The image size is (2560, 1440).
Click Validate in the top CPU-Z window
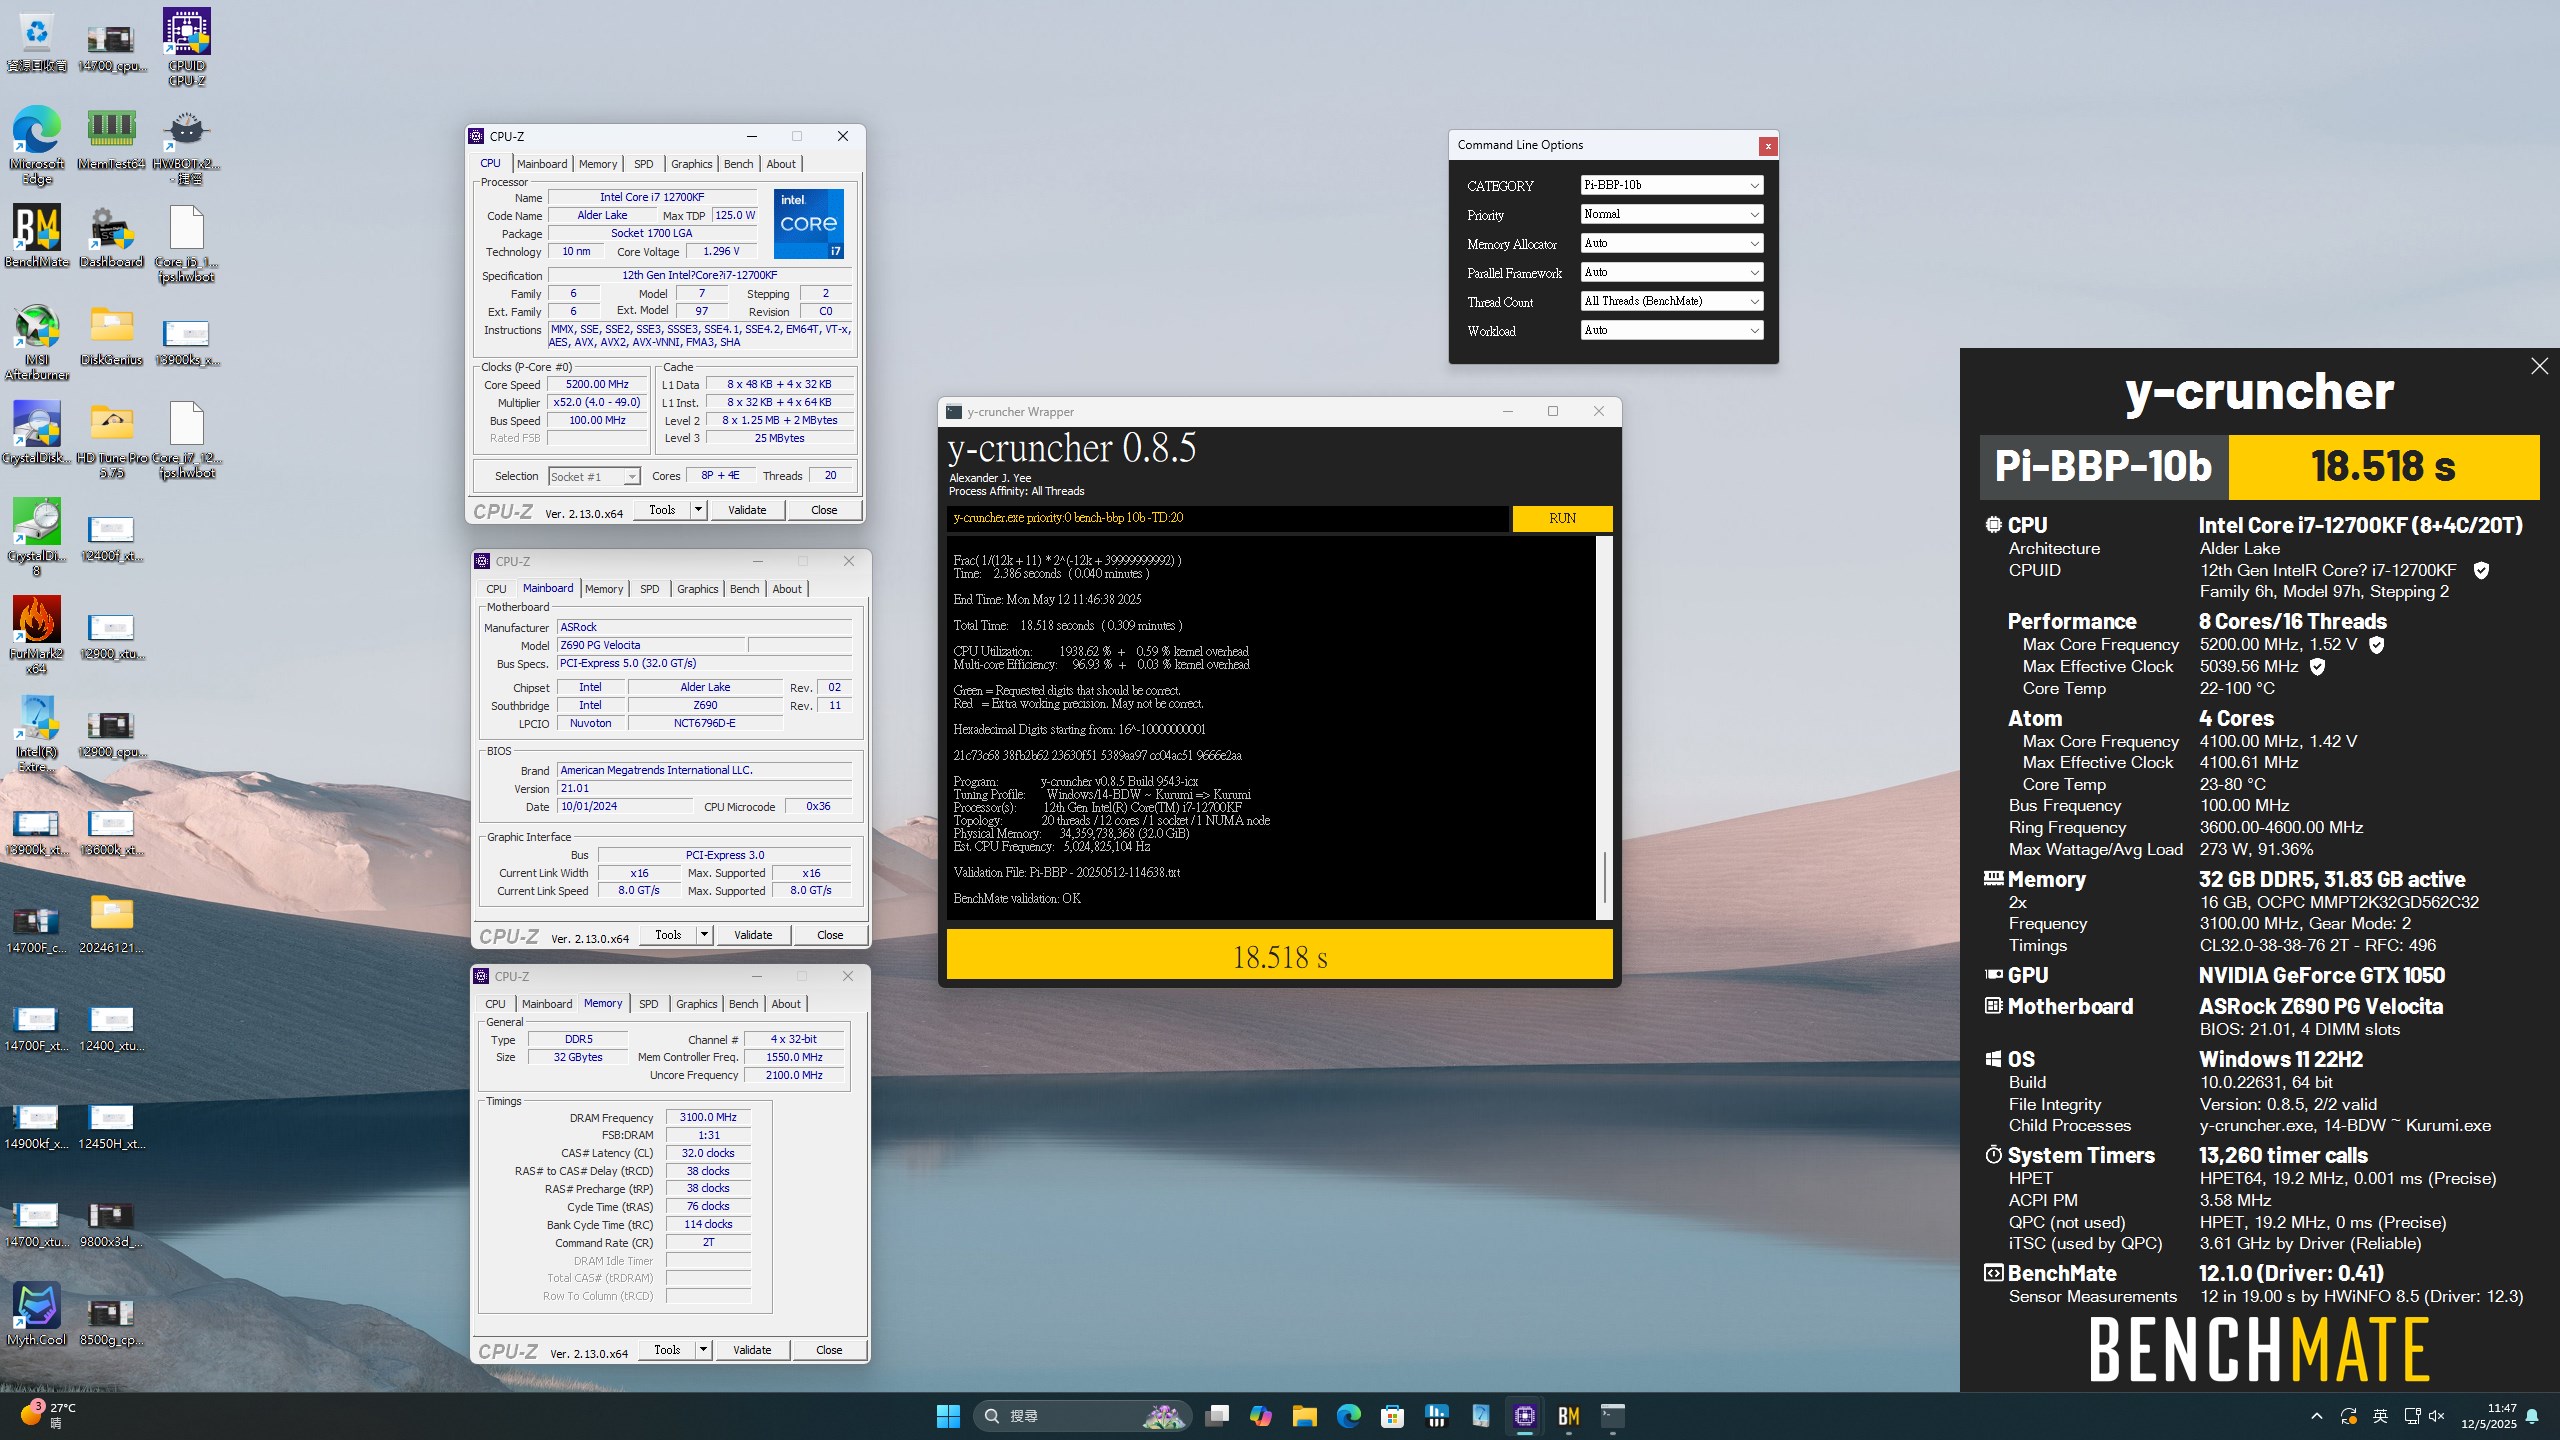pyautogui.click(x=747, y=510)
